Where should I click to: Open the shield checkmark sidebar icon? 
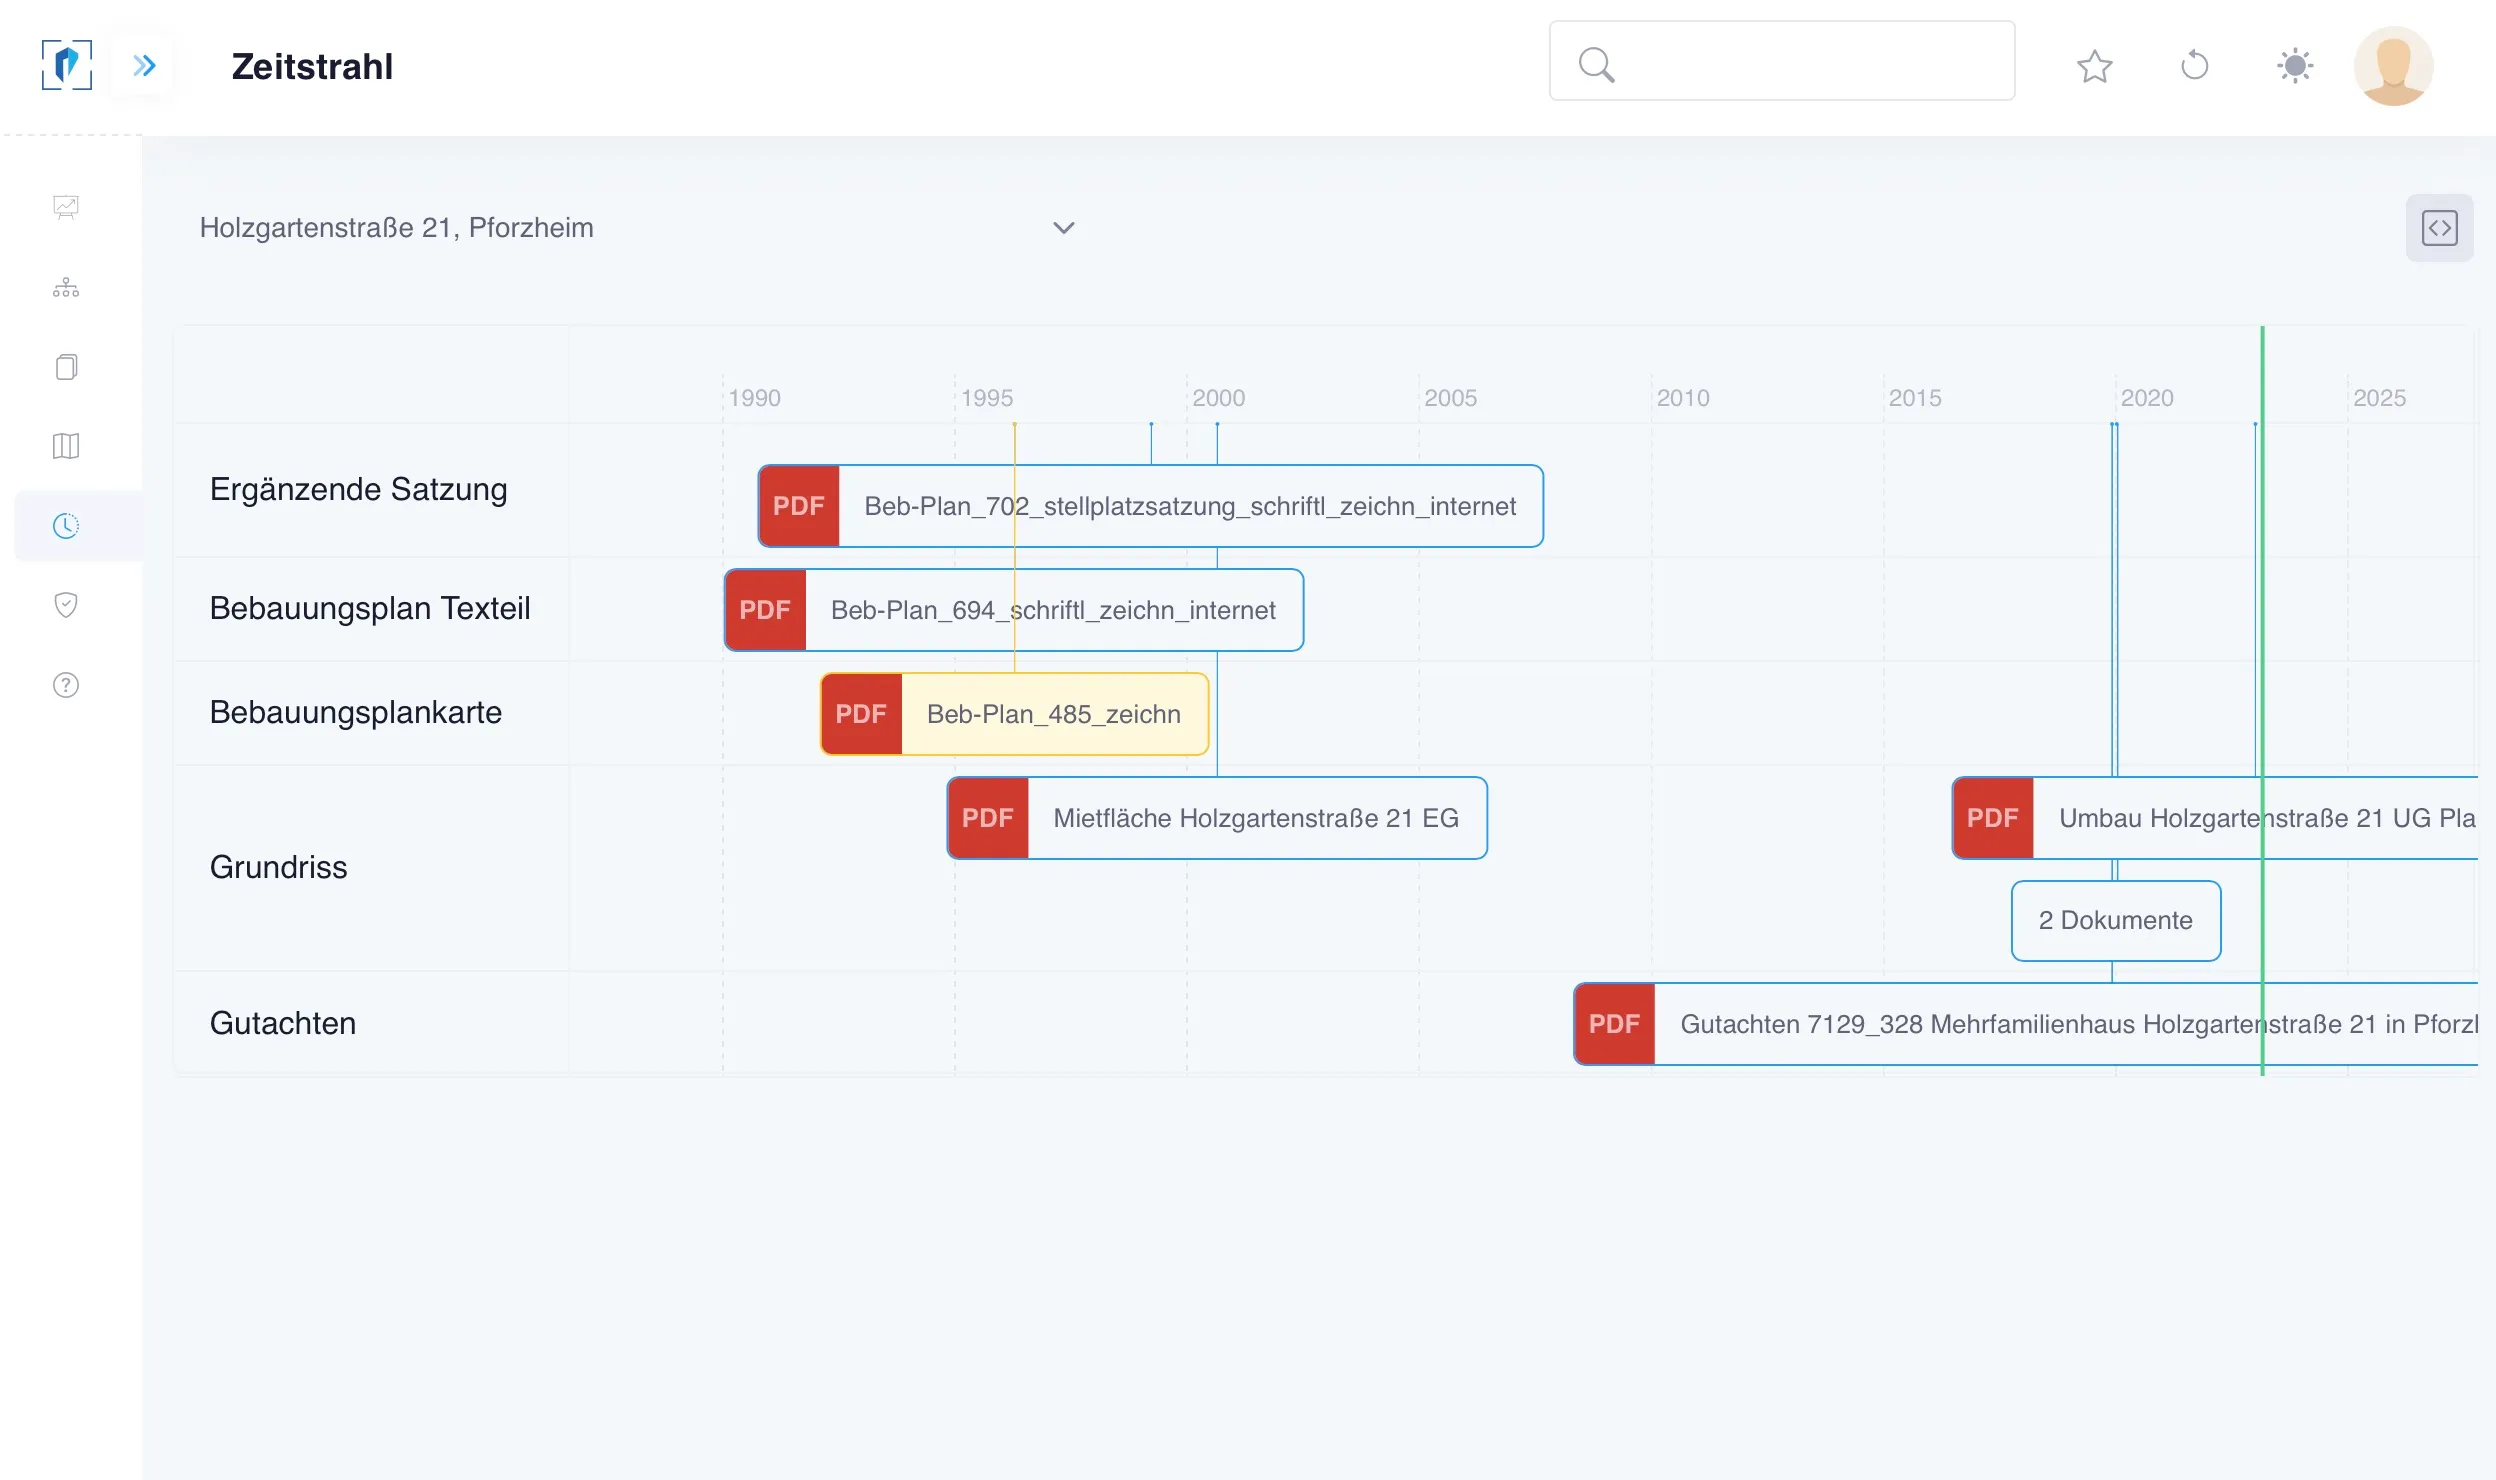point(66,605)
